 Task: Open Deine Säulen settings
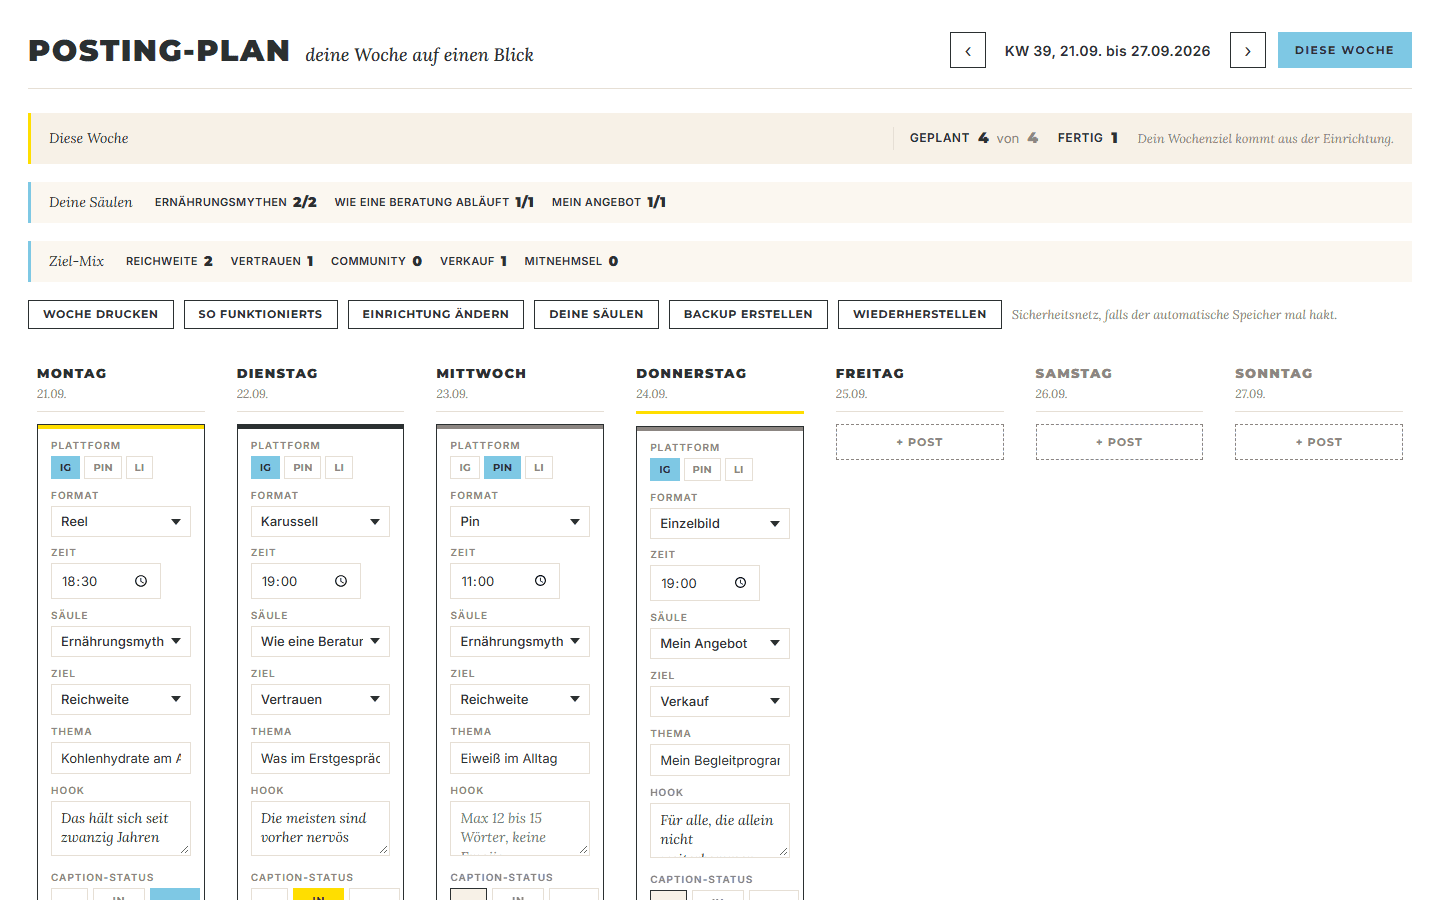596,314
